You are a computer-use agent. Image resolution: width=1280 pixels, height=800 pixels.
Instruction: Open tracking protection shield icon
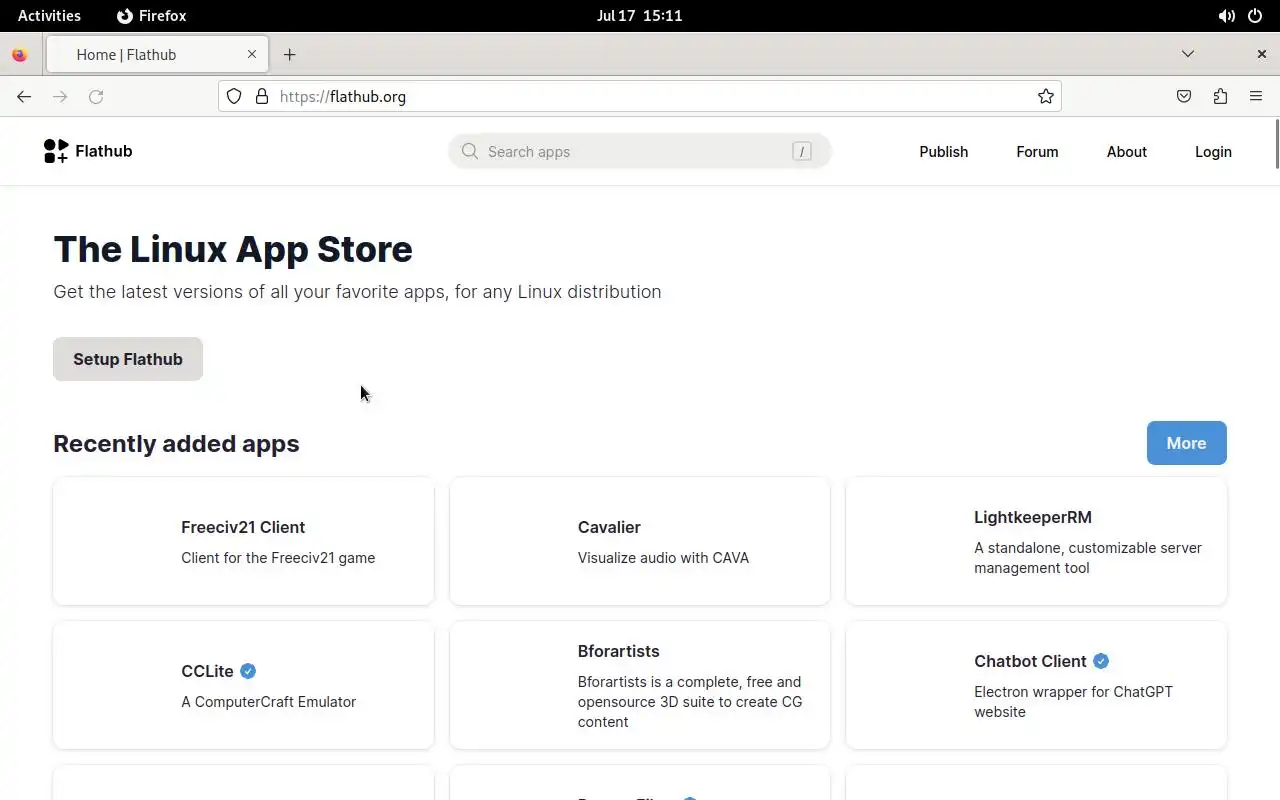[x=234, y=96]
